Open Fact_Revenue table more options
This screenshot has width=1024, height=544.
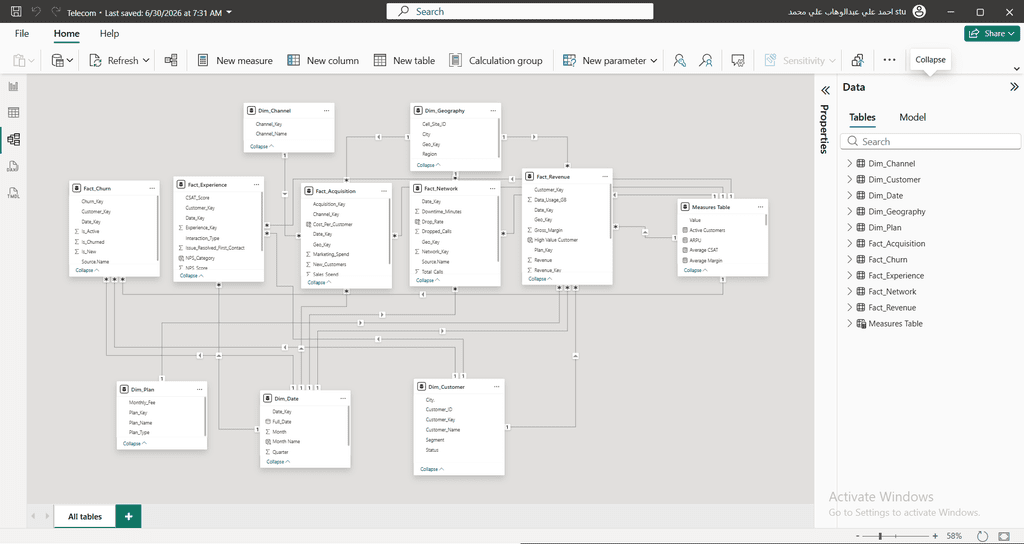pyautogui.click(x=604, y=176)
